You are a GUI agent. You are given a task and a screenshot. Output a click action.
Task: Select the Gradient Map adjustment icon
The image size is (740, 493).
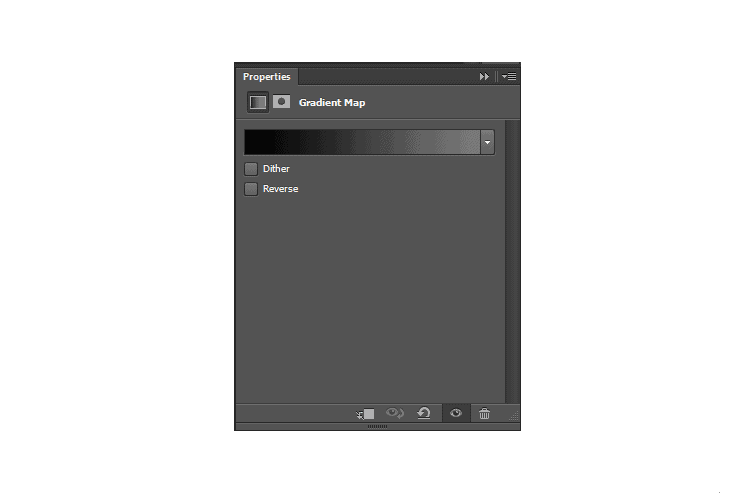(258, 102)
